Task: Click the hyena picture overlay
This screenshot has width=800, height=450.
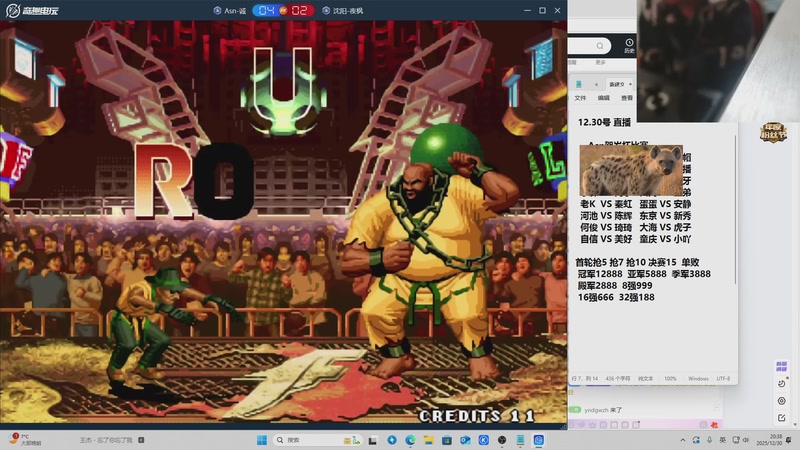Action: click(x=631, y=170)
